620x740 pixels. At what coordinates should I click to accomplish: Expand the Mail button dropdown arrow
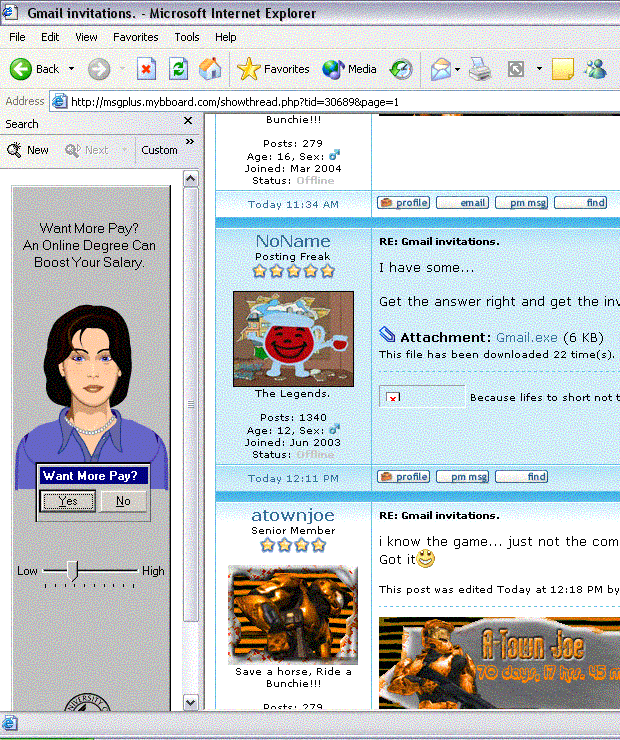tap(457, 69)
